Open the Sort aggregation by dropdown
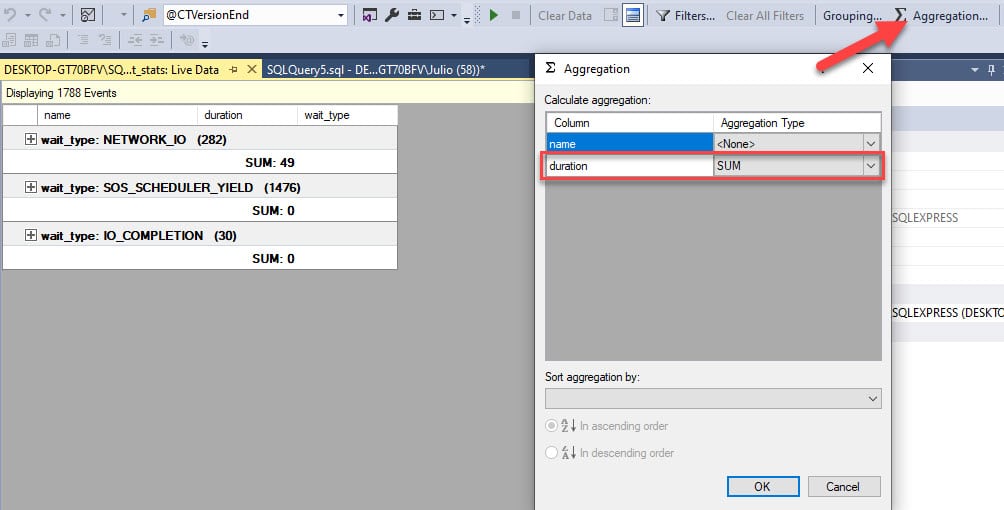Image resolution: width=1004 pixels, height=510 pixels. pyautogui.click(x=872, y=399)
